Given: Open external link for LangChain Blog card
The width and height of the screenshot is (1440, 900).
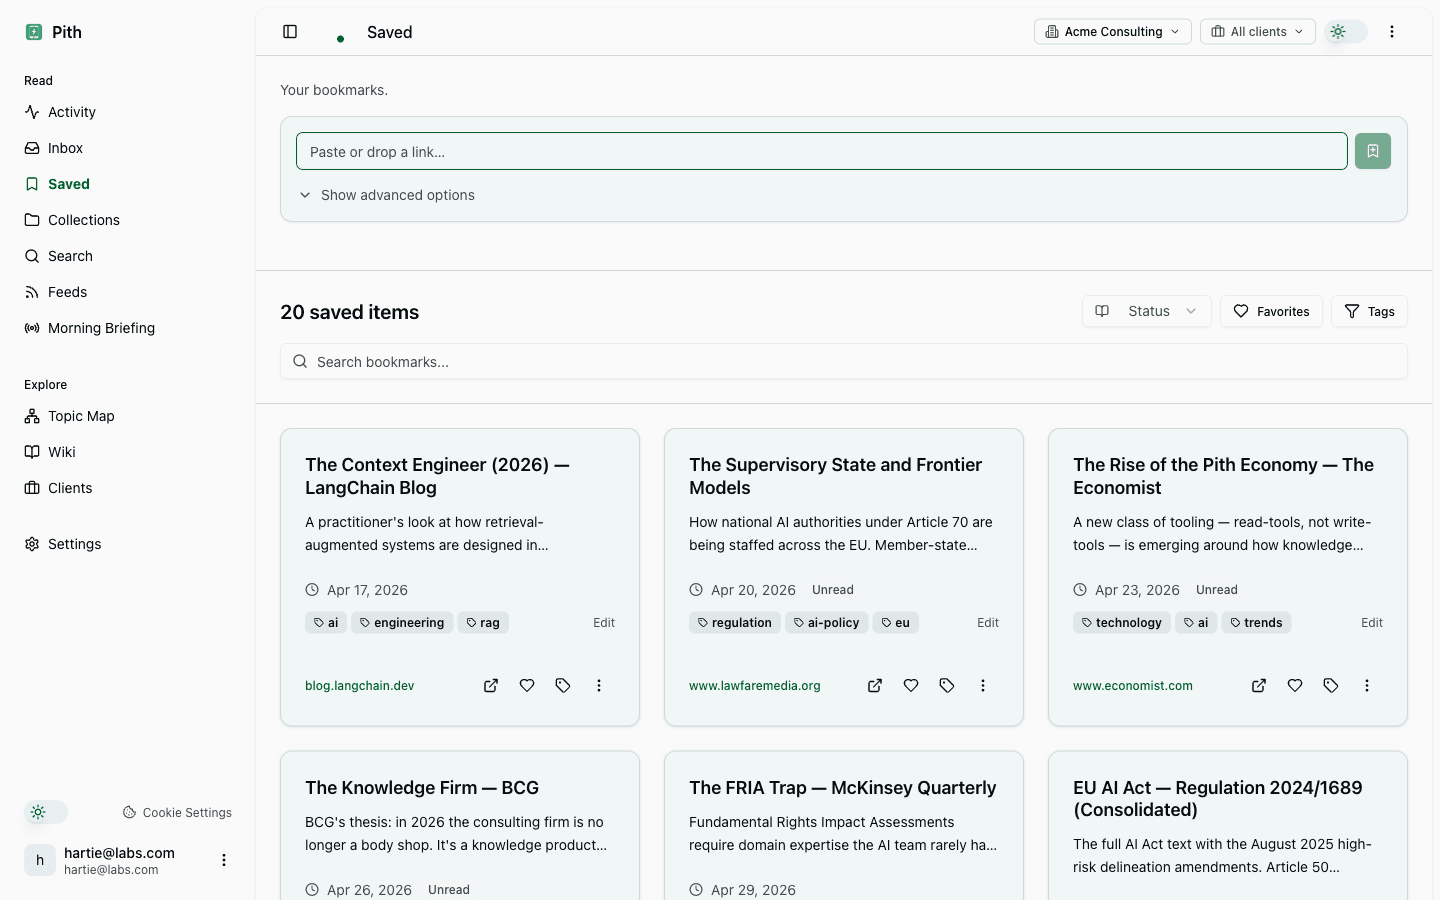Looking at the screenshot, I should coord(491,686).
